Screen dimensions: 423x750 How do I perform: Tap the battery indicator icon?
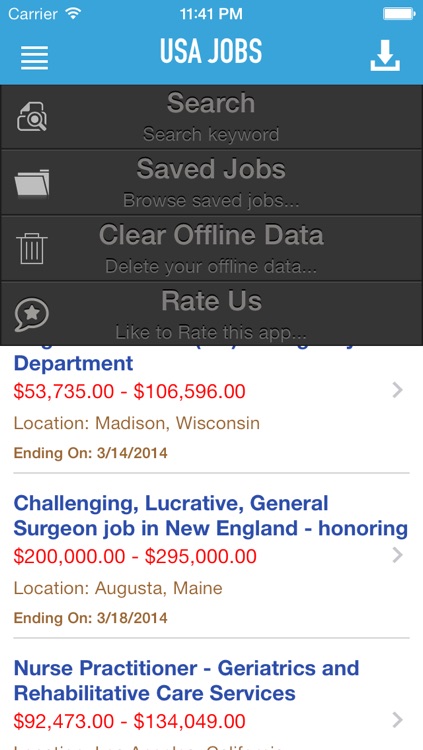[399, 14]
